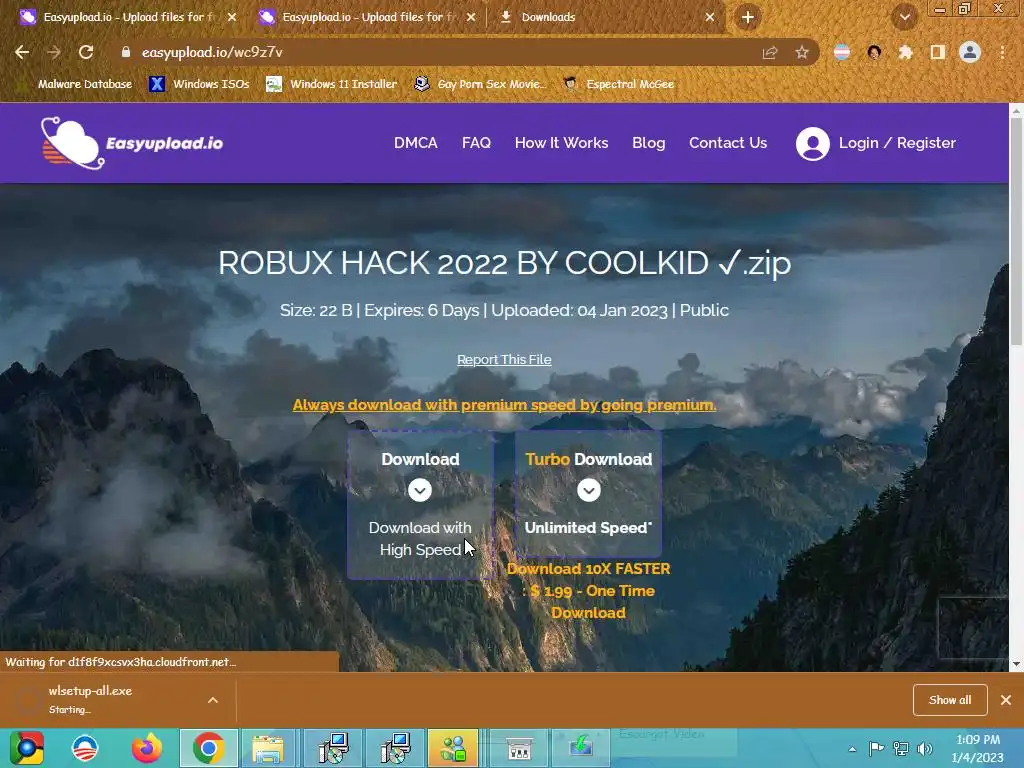Toggle the browser side panel icon
1024x768 pixels.
938,52
